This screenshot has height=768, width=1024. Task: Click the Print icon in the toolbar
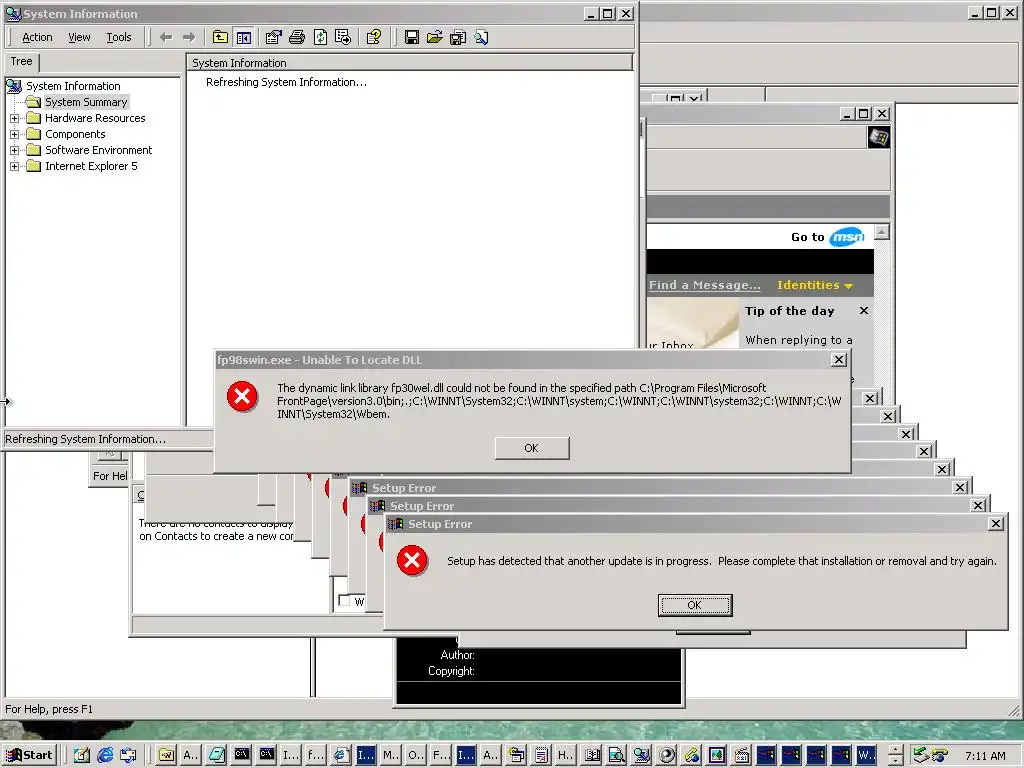tap(296, 37)
